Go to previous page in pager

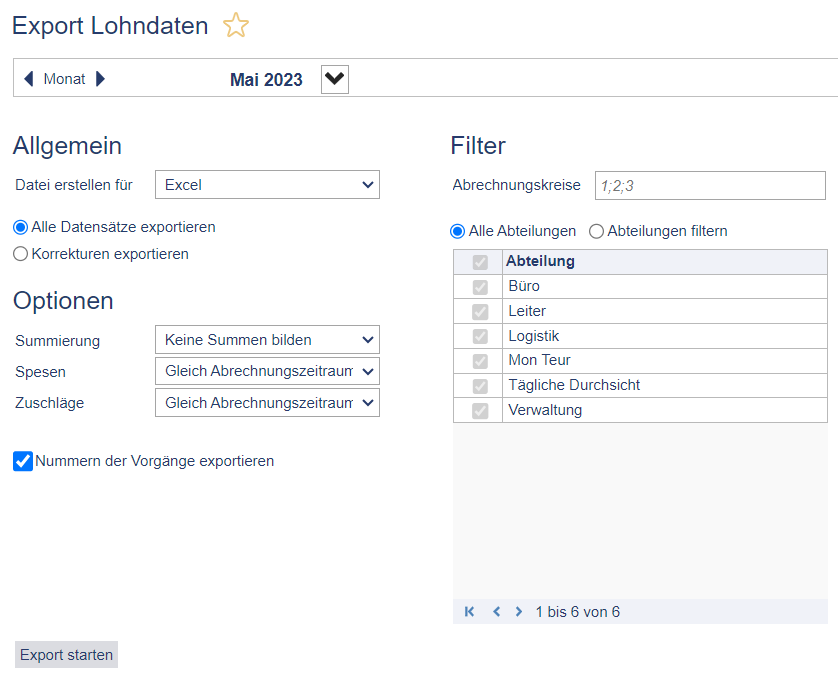496,612
